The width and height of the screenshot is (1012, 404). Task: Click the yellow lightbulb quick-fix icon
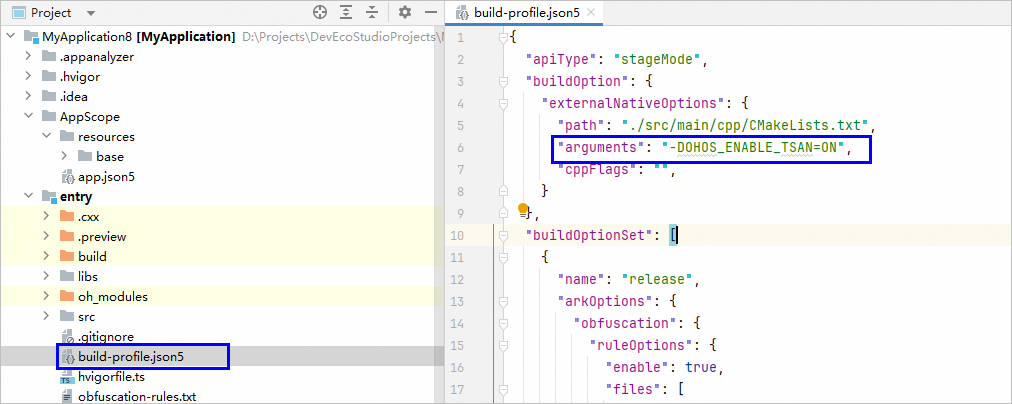(522, 209)
